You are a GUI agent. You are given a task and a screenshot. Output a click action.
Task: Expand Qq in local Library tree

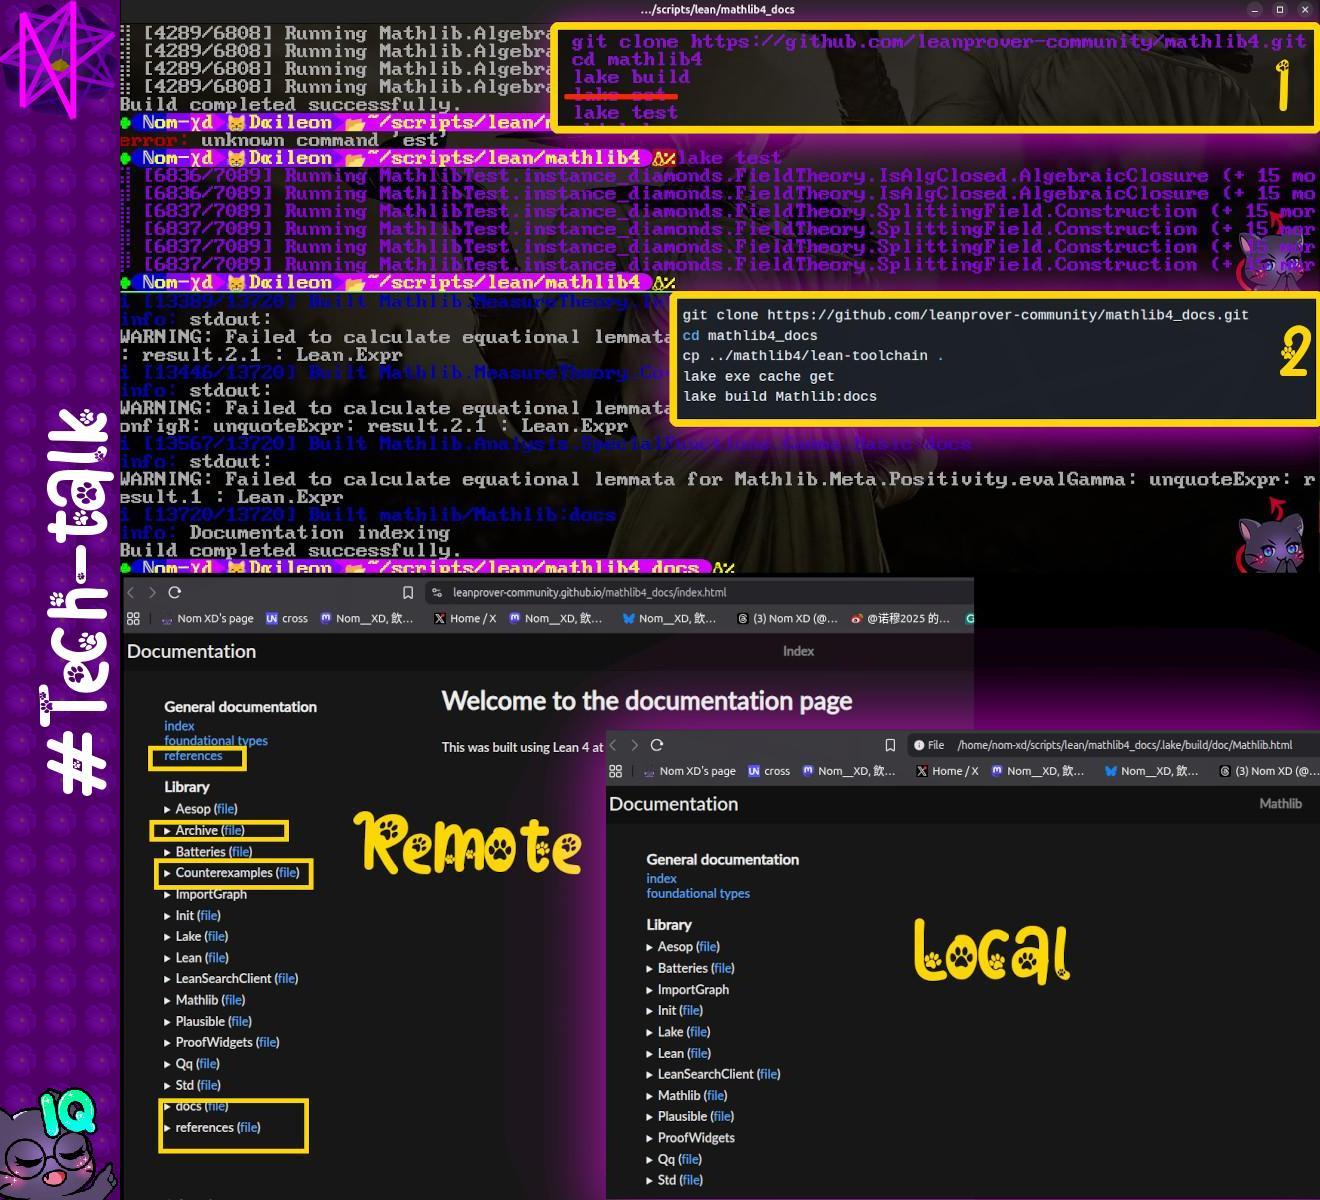649,1160
